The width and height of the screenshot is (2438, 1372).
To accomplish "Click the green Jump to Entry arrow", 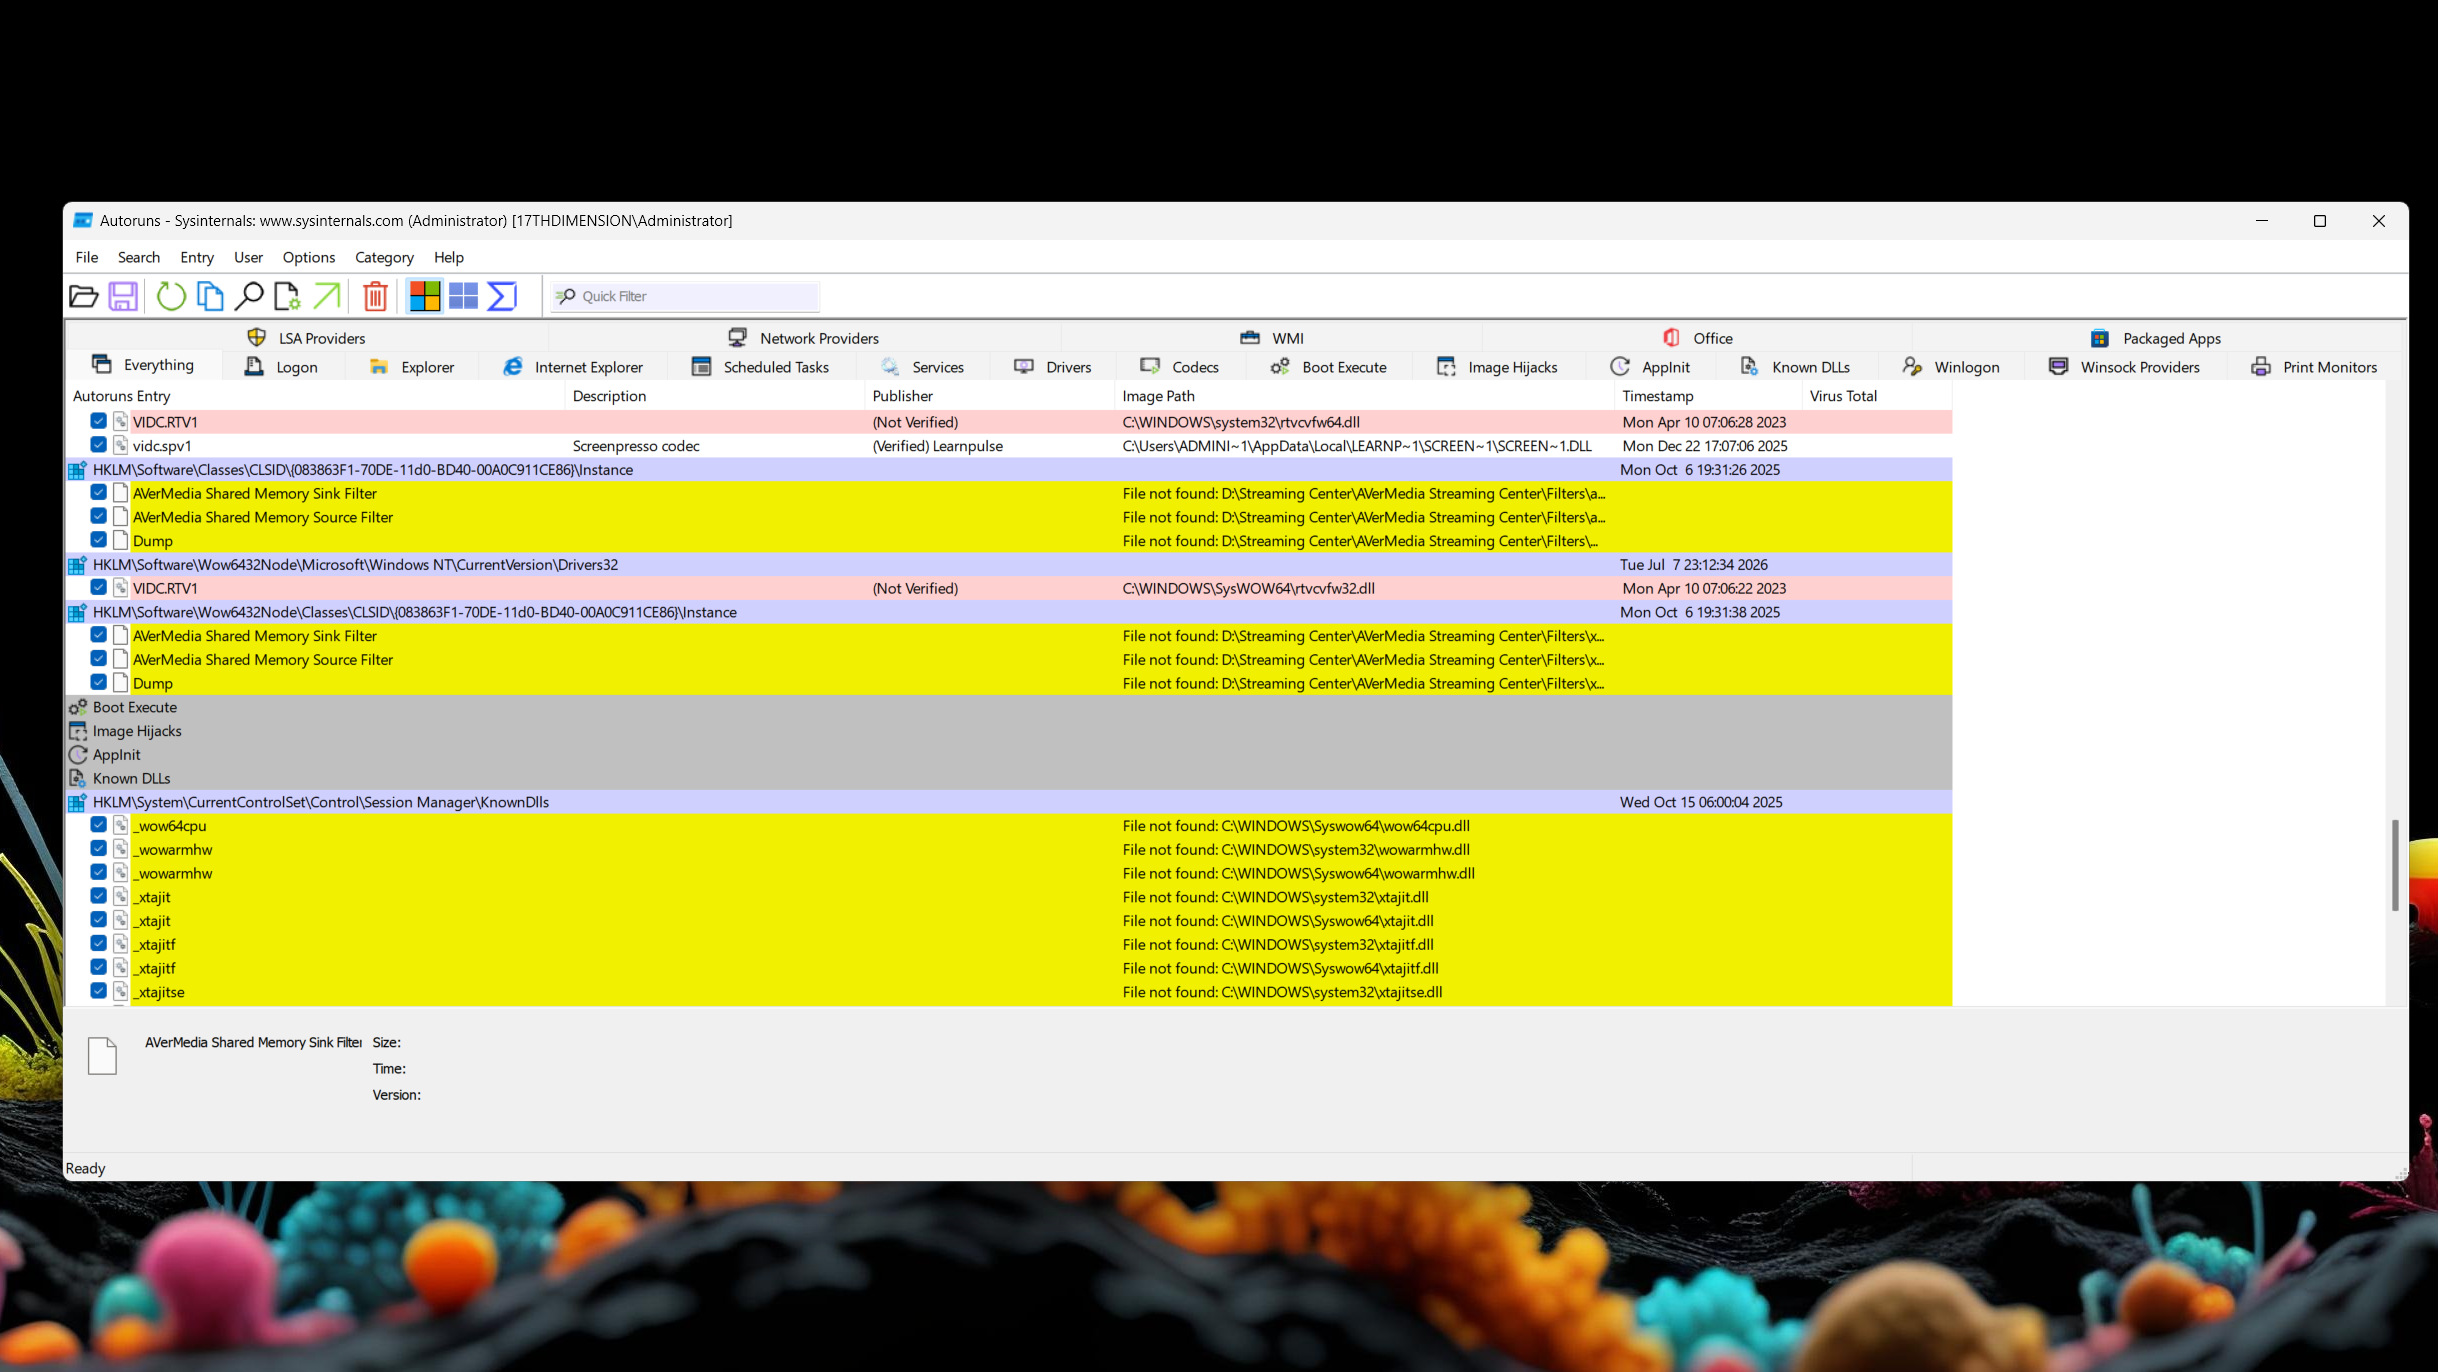I will pyautogui.click(x=327, y=296).
